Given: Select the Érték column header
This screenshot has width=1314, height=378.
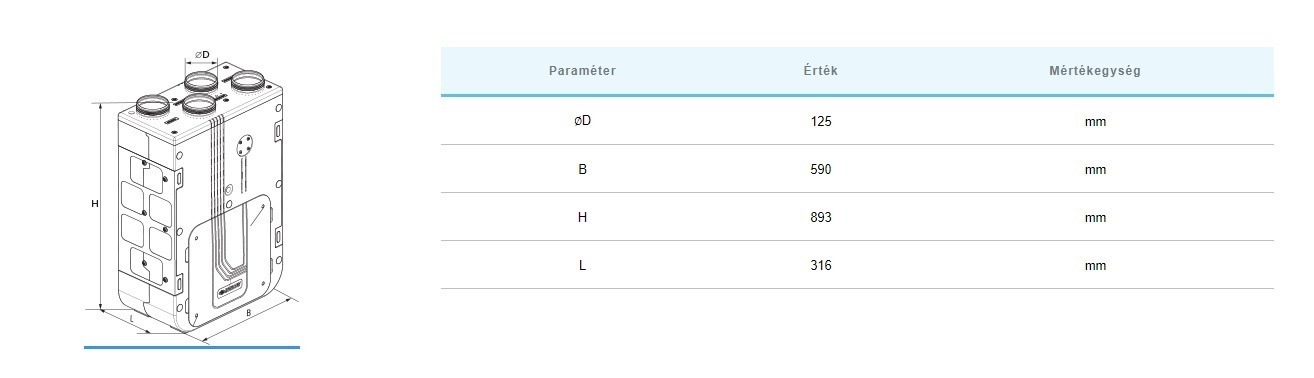Looking at the screenshot, I should [x=821, y=71].
